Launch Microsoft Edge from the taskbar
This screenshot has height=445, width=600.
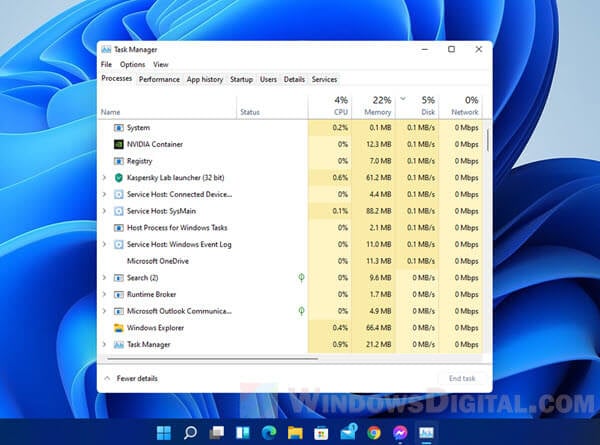[x=269, y=433]
